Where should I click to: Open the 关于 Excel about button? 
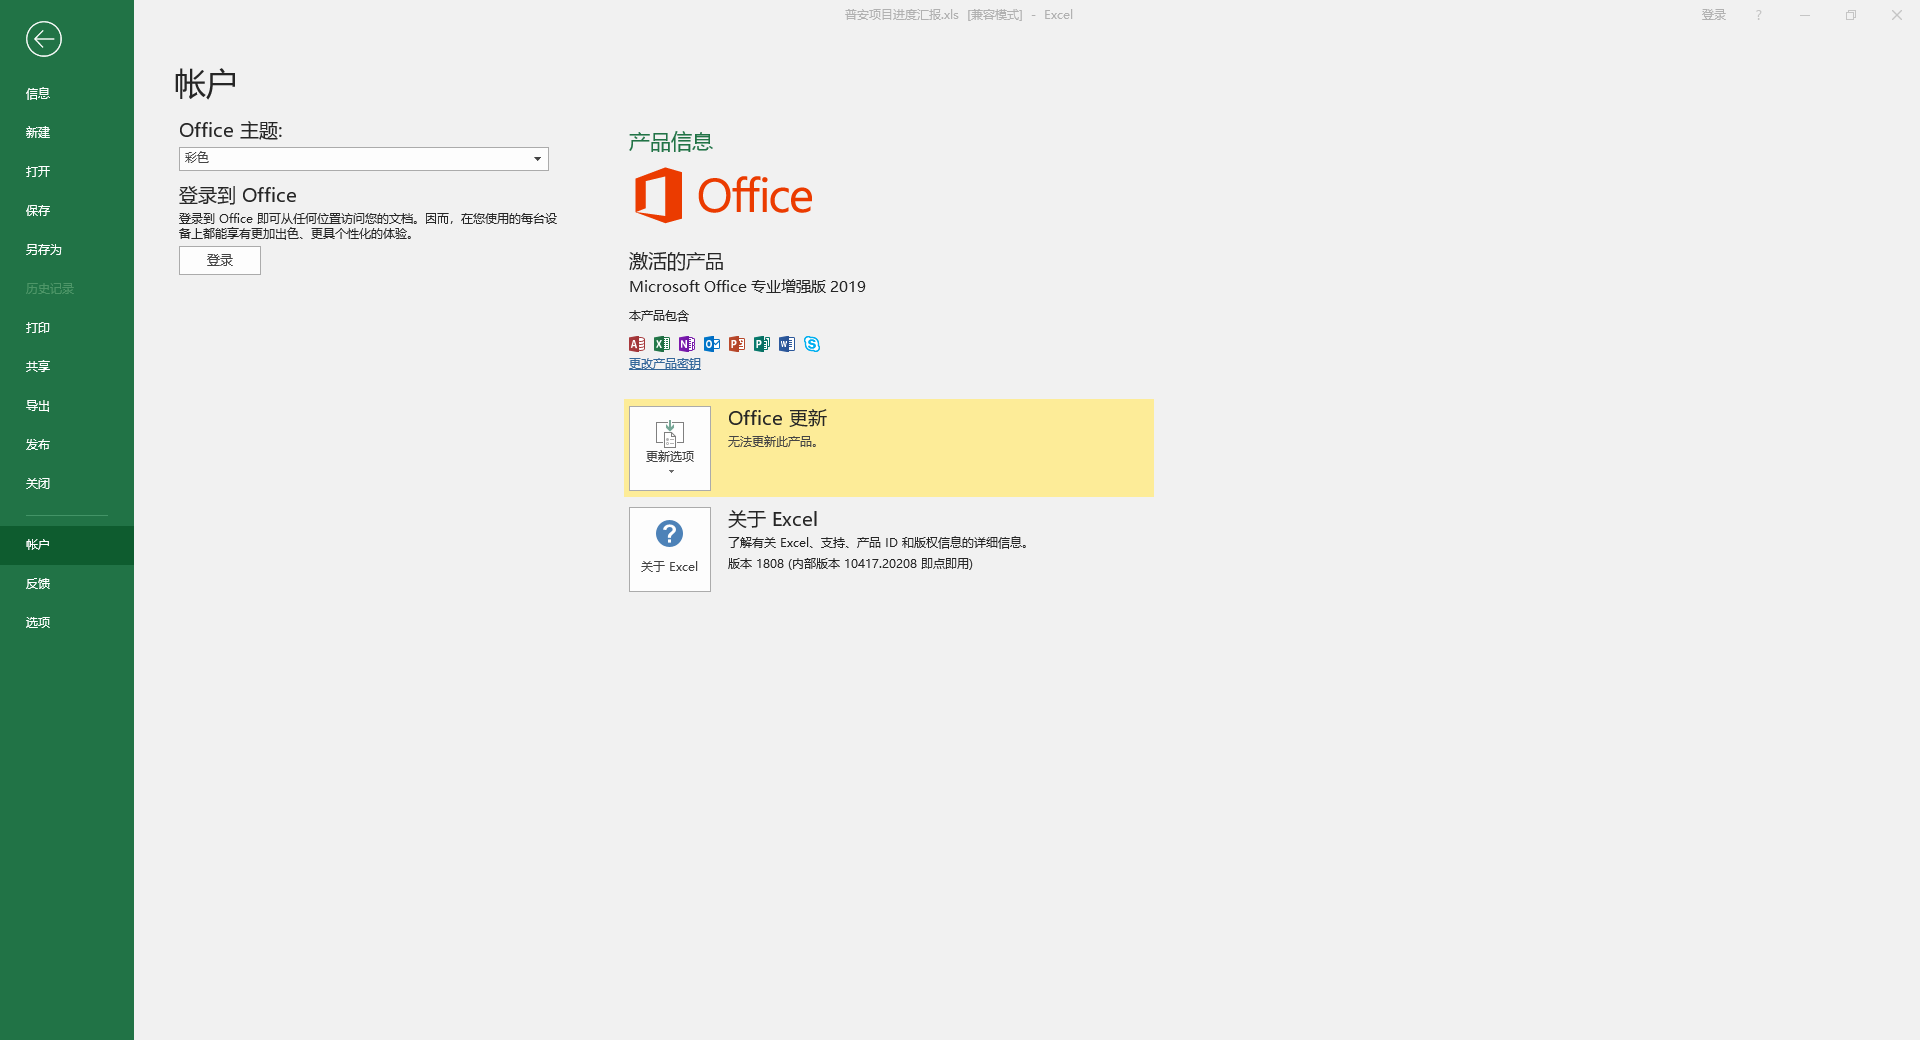point(670,549)
